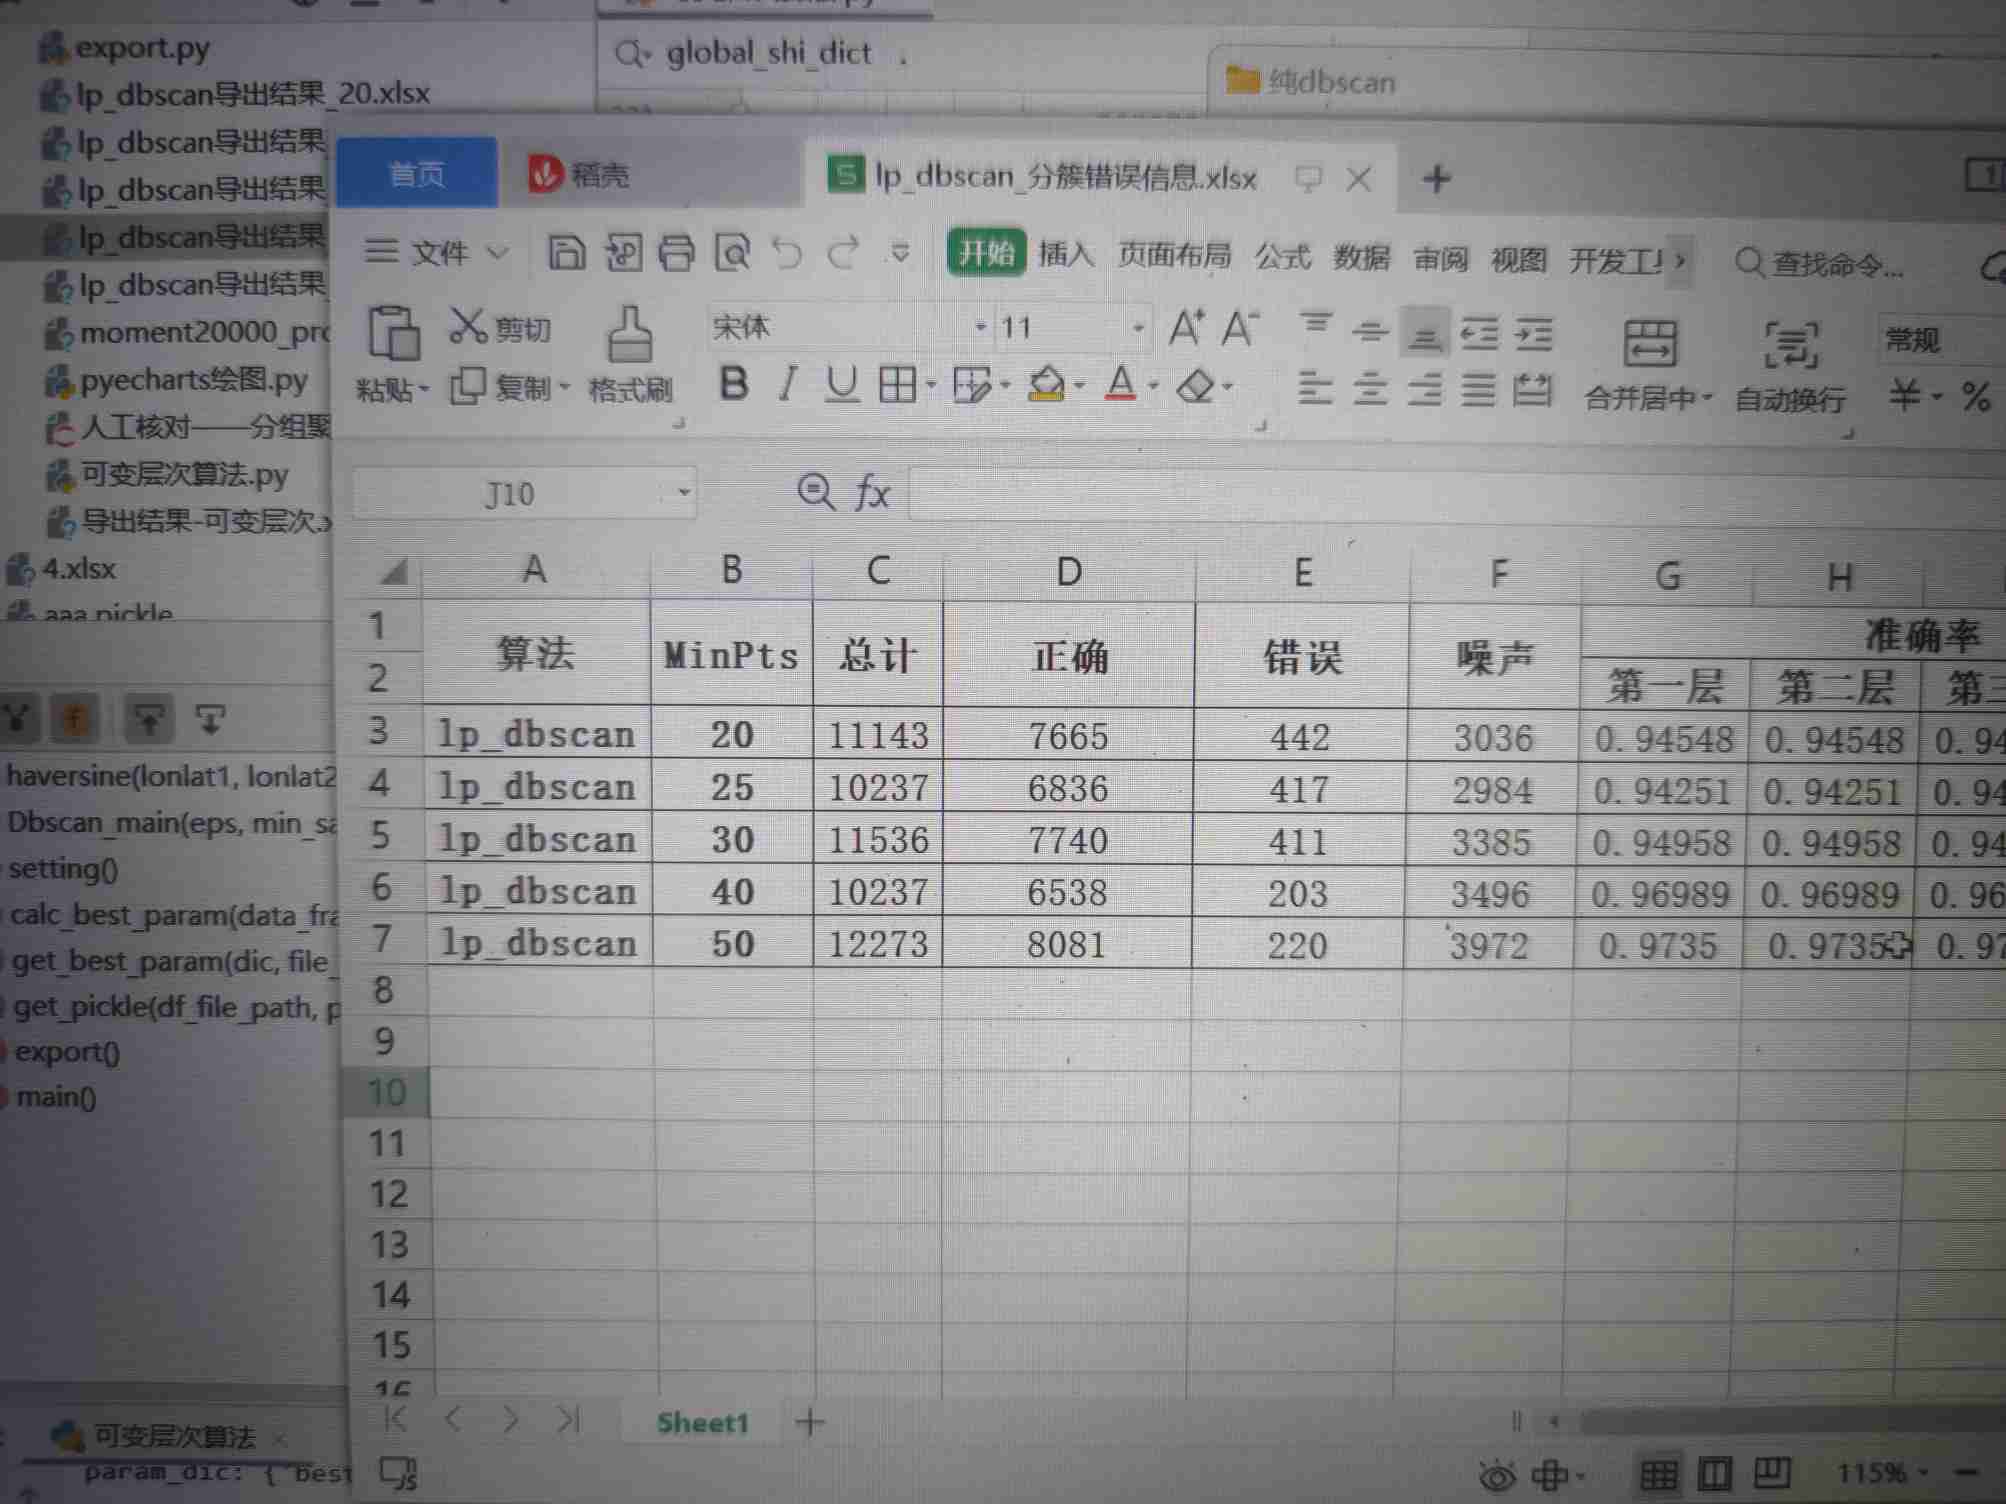The image size is (2006, 1504).
Task: Open the font name dropdown (宋体)
Action: 980,327
